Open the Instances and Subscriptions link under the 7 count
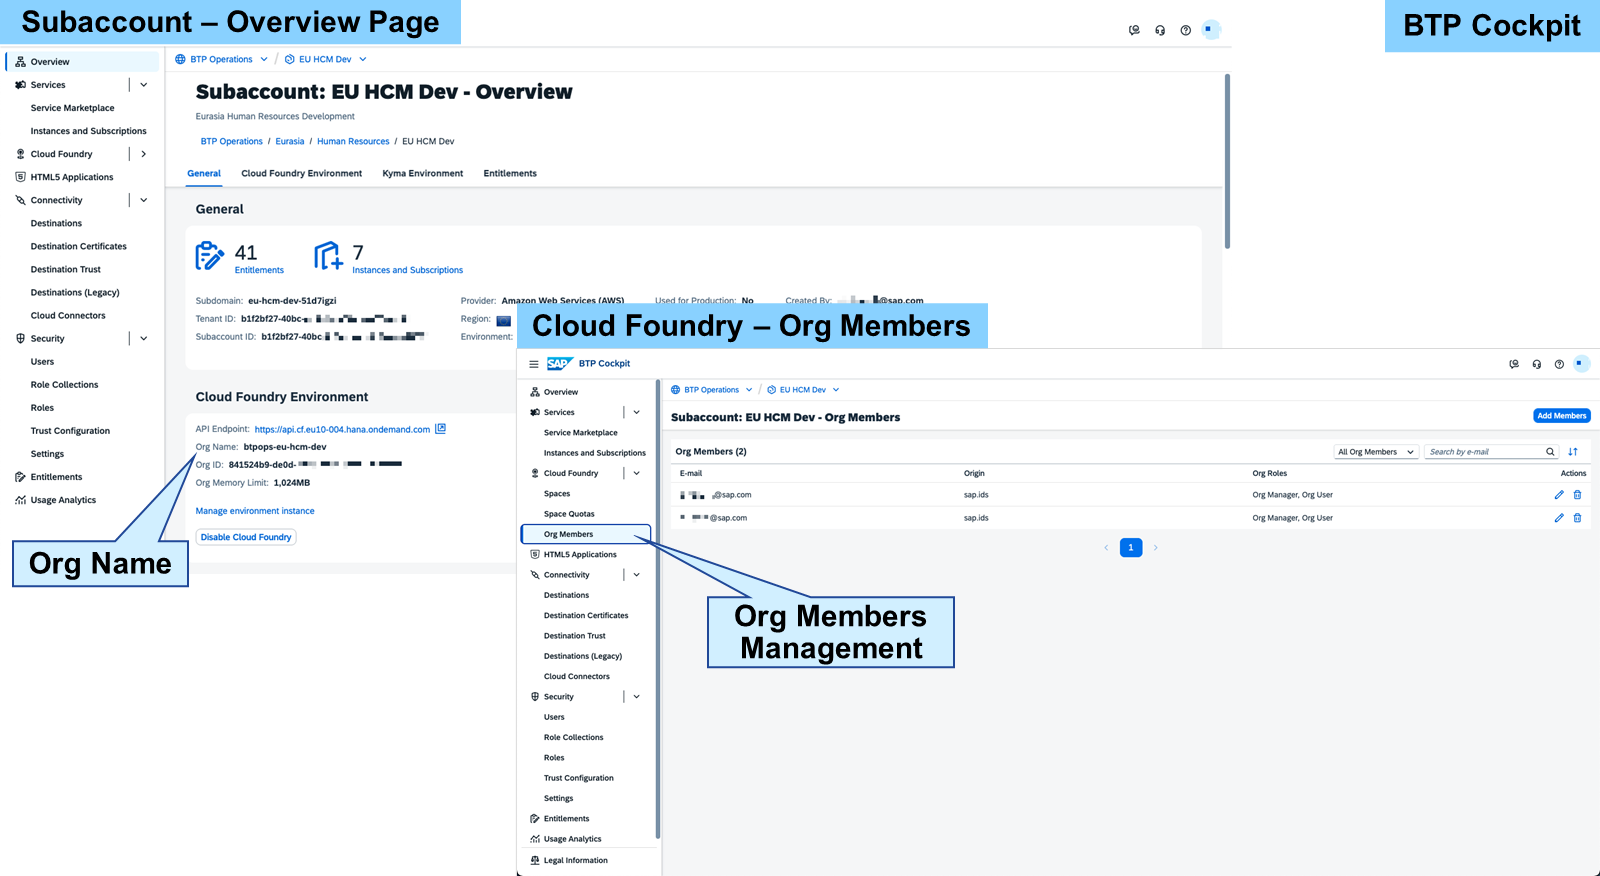 pyautogui.click(x=408, y=270)
